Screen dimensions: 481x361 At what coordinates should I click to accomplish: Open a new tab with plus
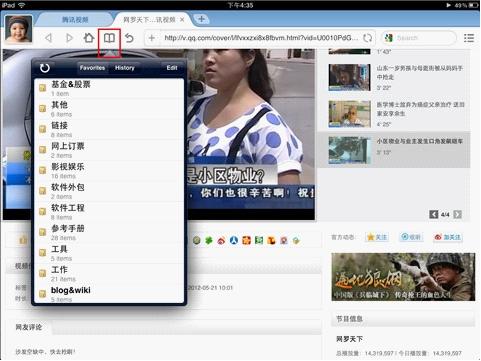click(x=201, y=19)
